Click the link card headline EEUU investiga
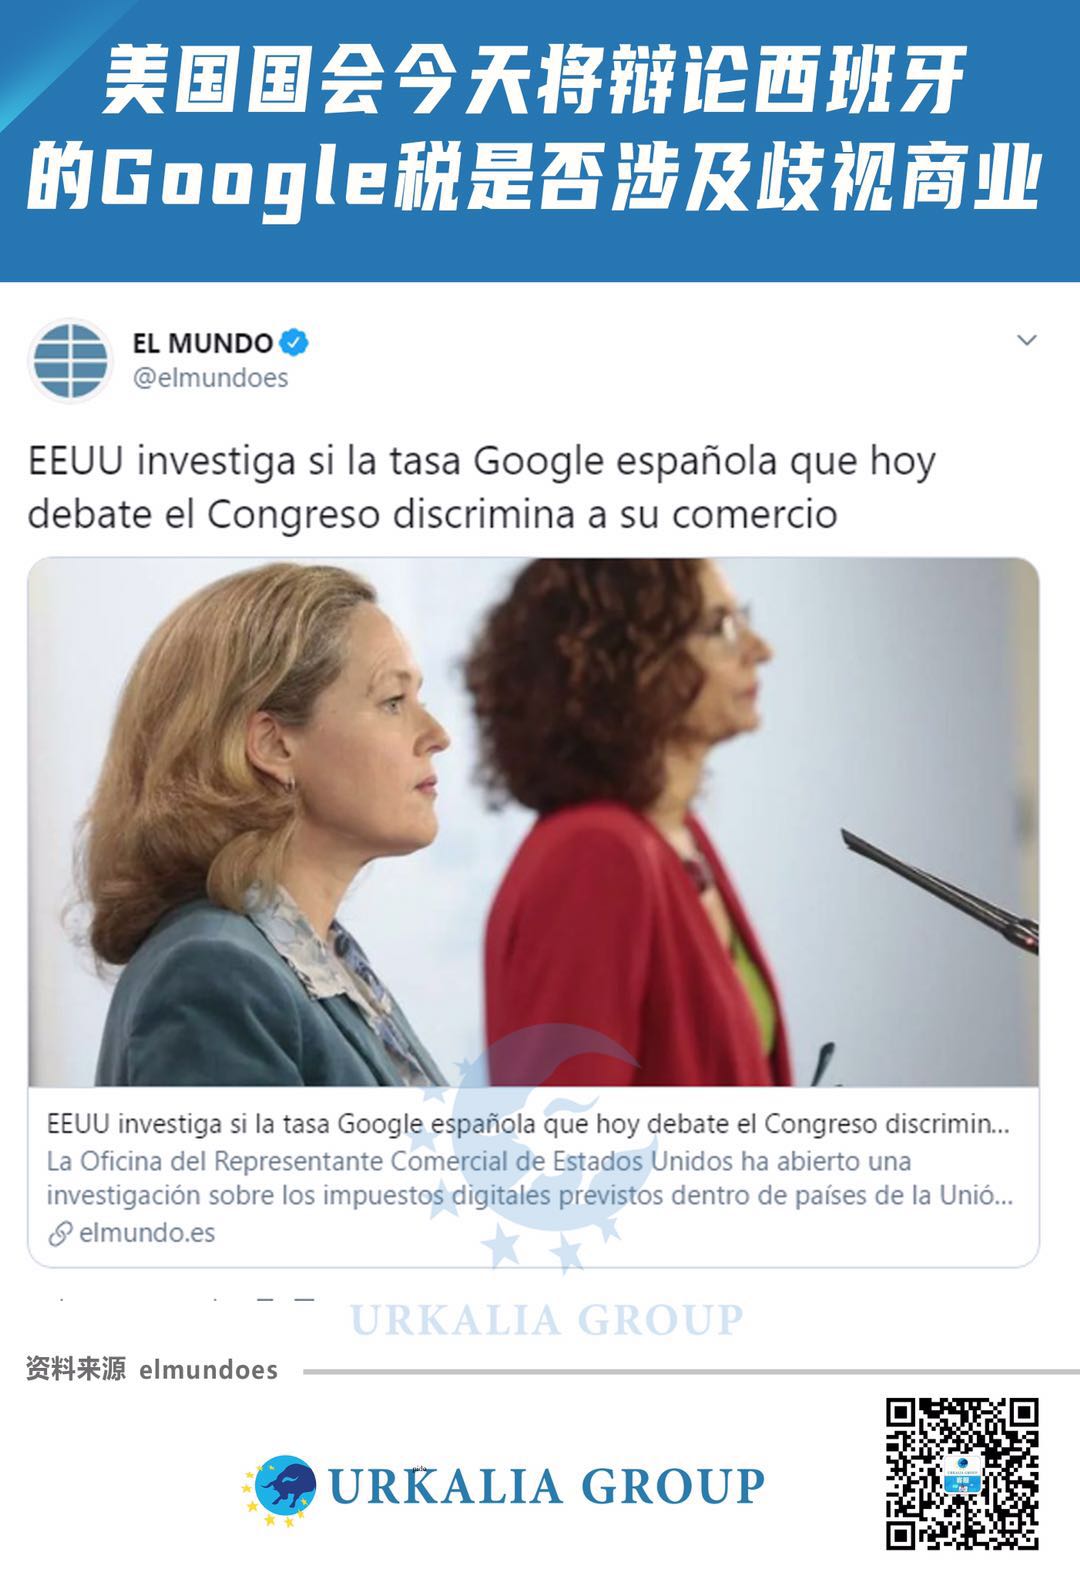Viewport: 1080px width, 1592px height. point(528,1124)
